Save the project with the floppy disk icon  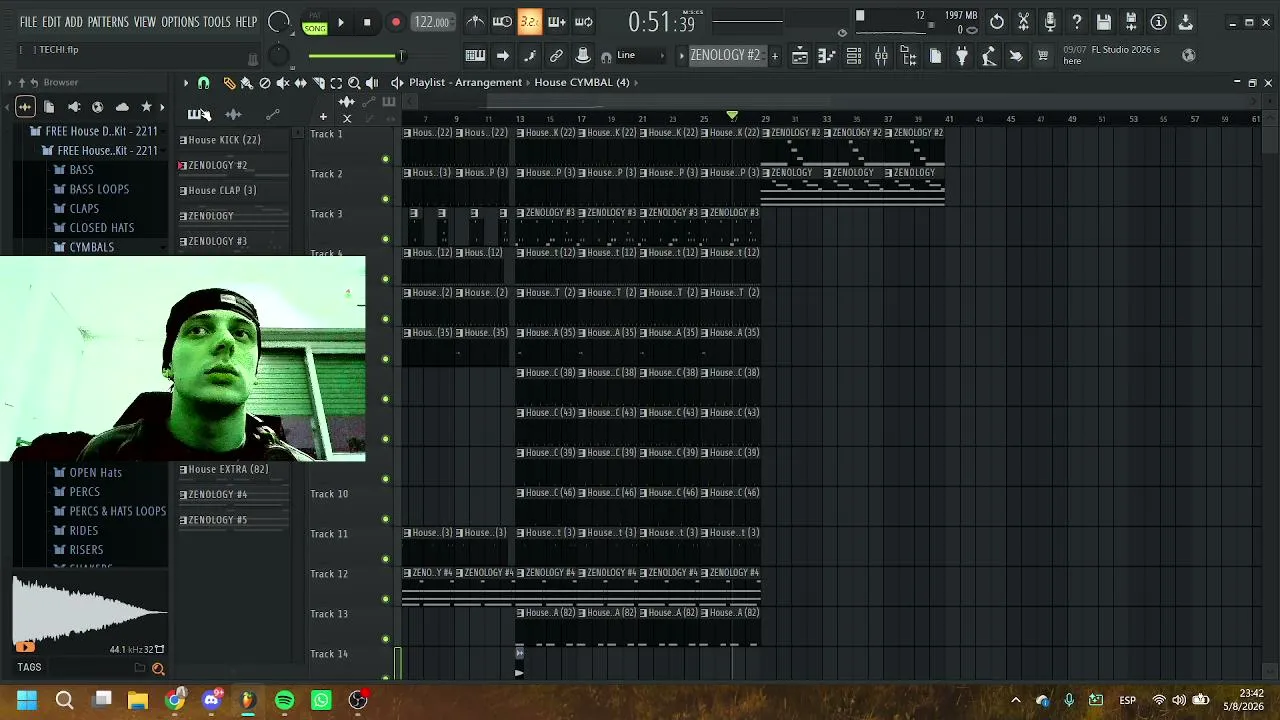(1104, 22)
